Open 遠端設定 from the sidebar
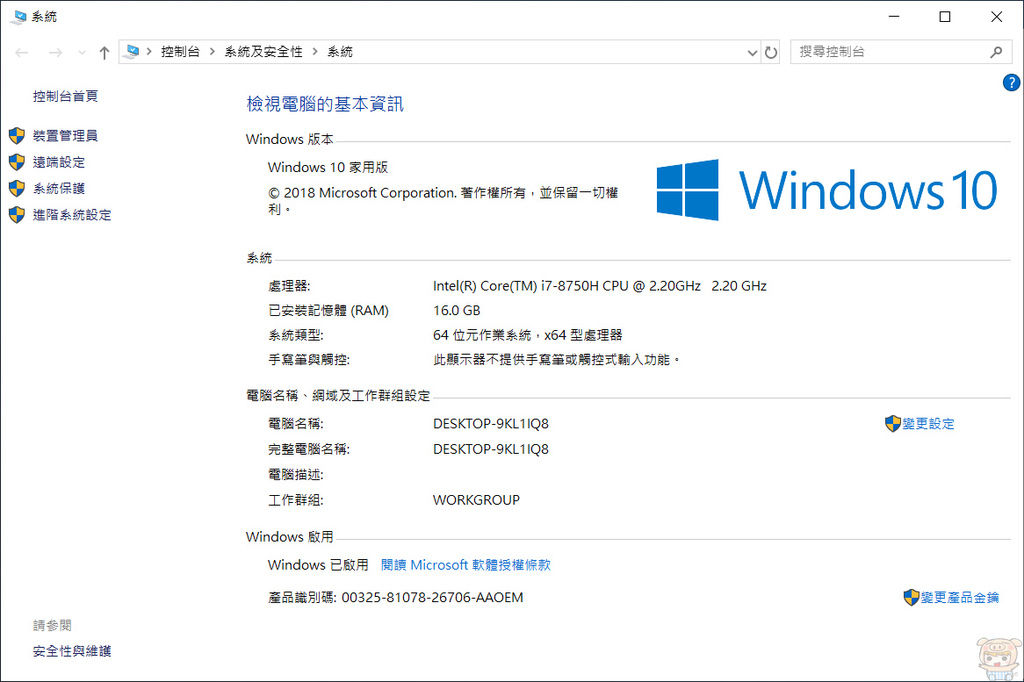The height and width of the screenshot is (682, 1024). (x=59, y=162)
